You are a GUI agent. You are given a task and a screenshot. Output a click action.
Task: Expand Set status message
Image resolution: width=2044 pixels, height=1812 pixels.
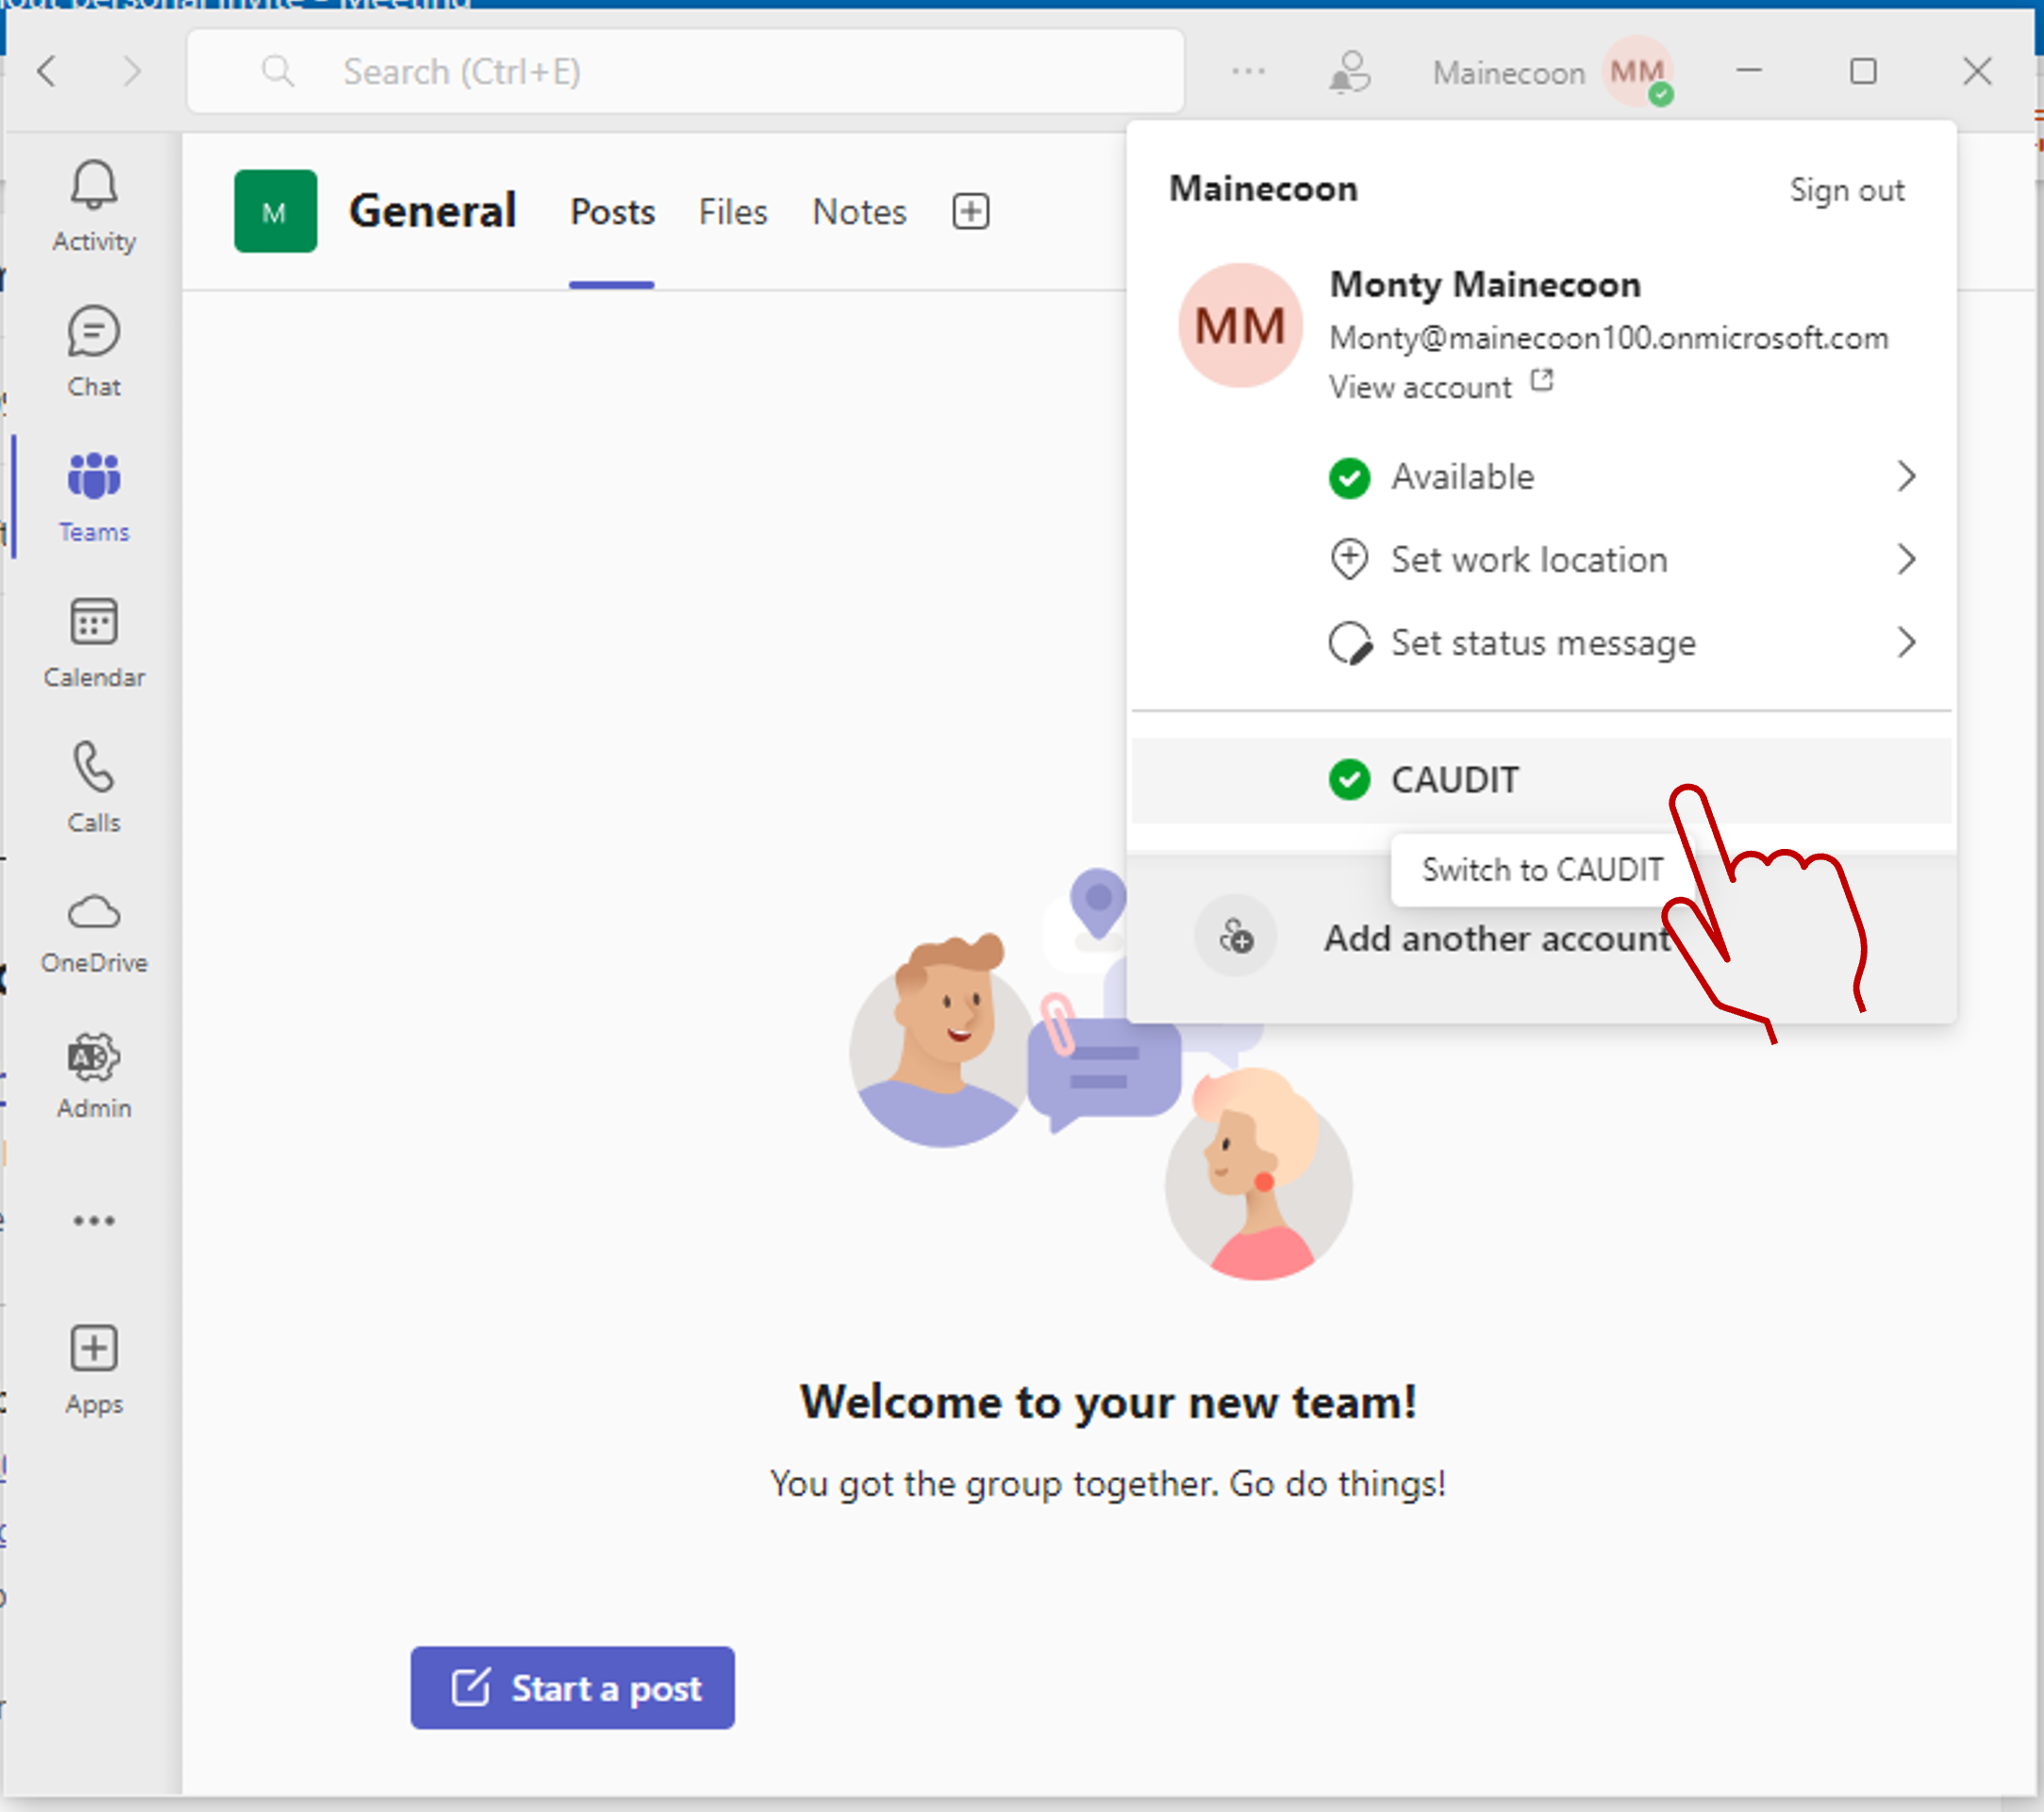coord(1622,642)
